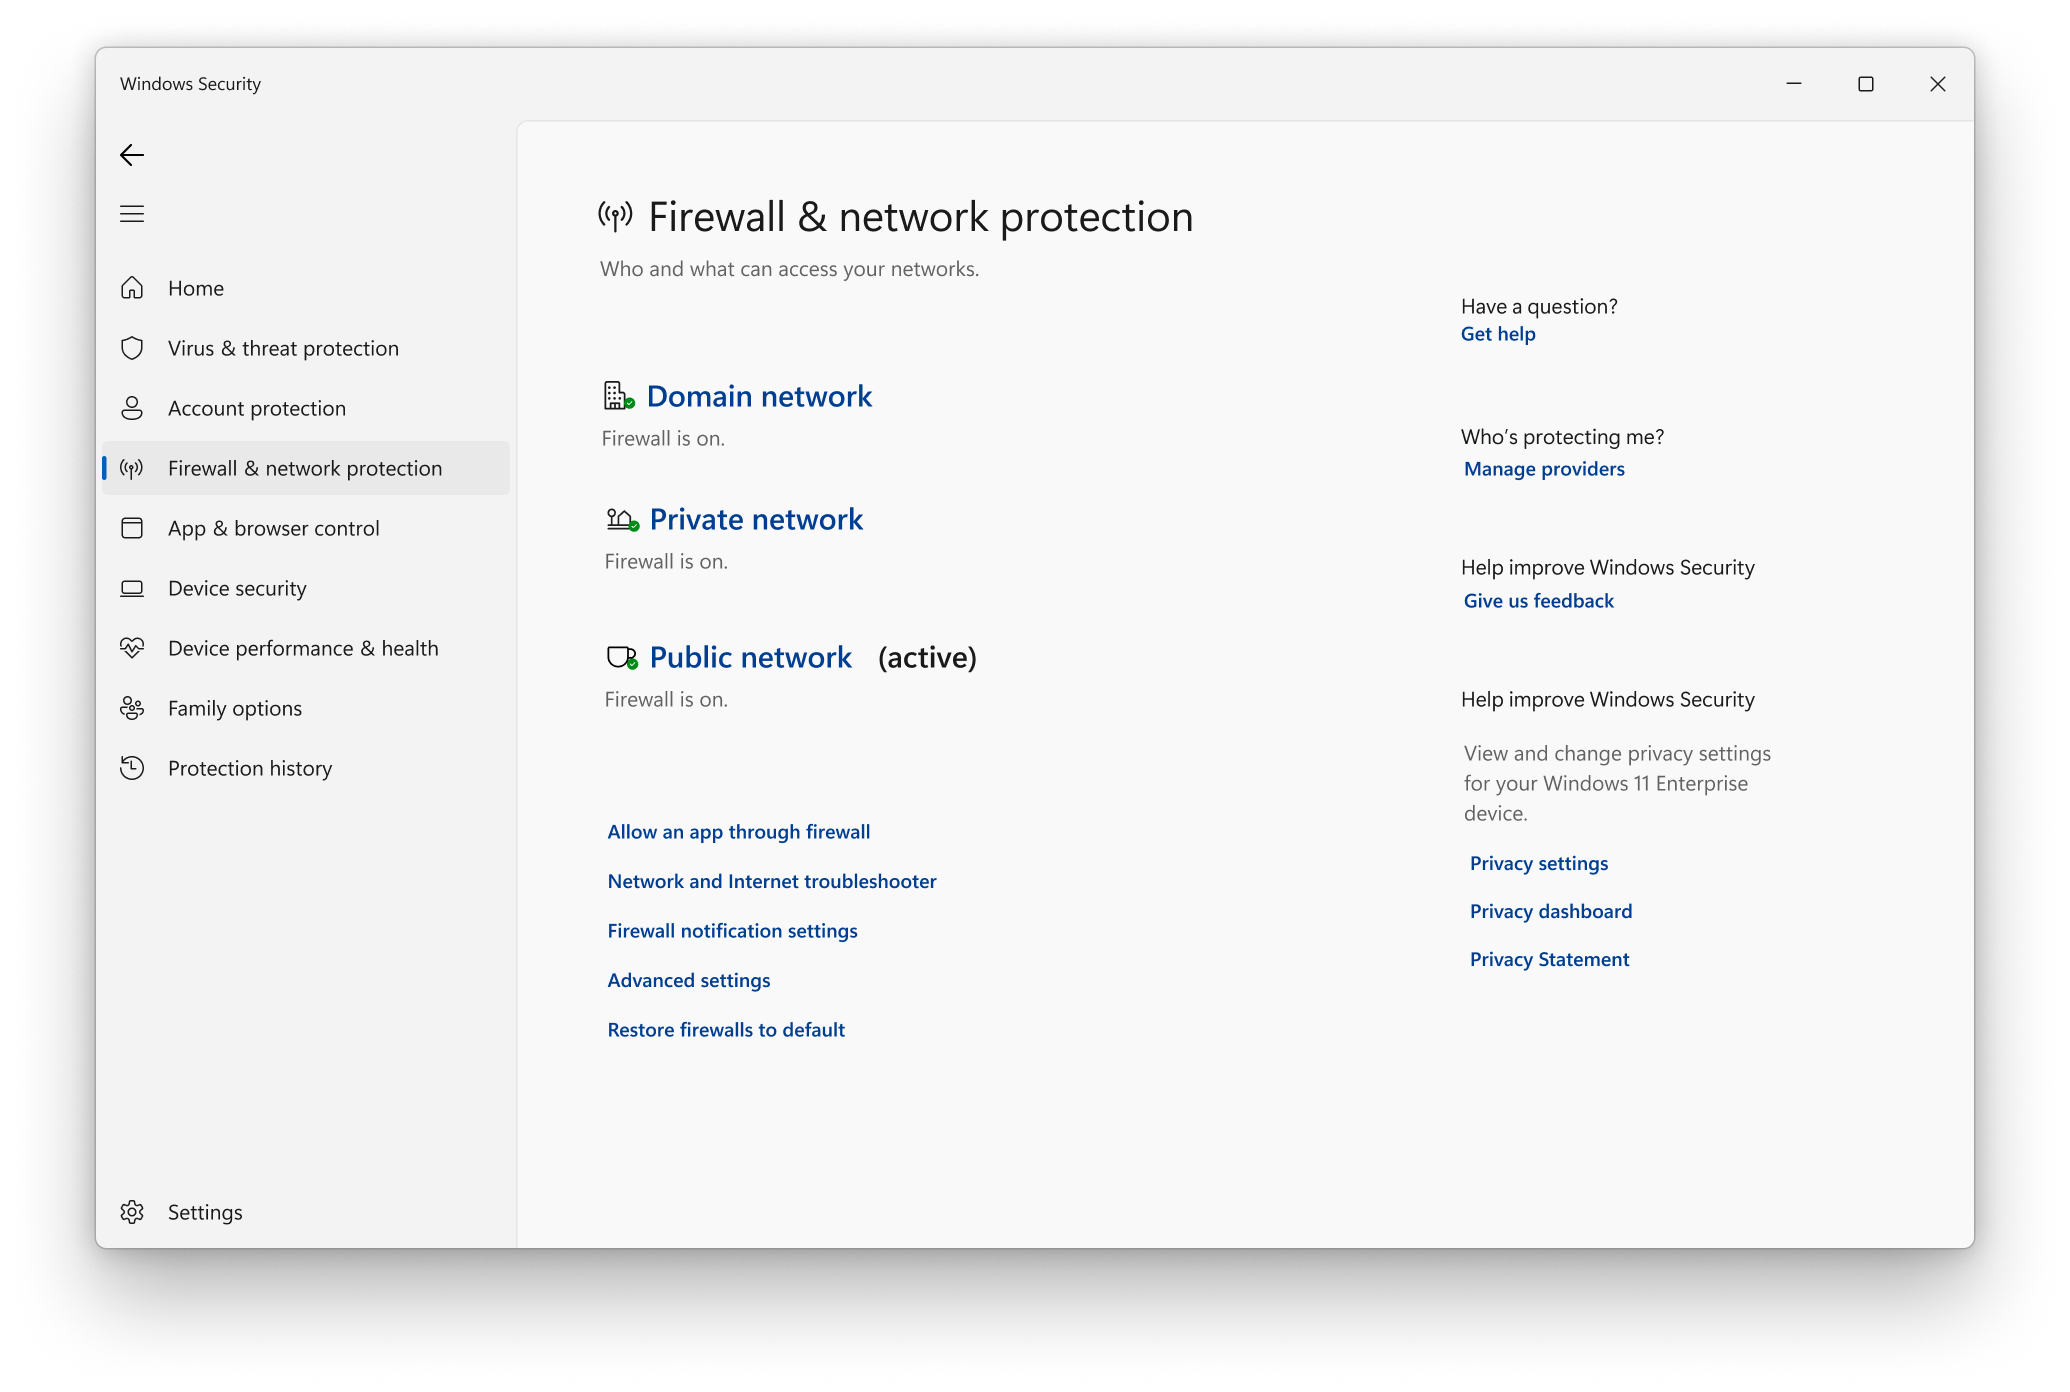Click Manage providers link
Viewport: 2070px width, 1392px height.
(1542, 469)
